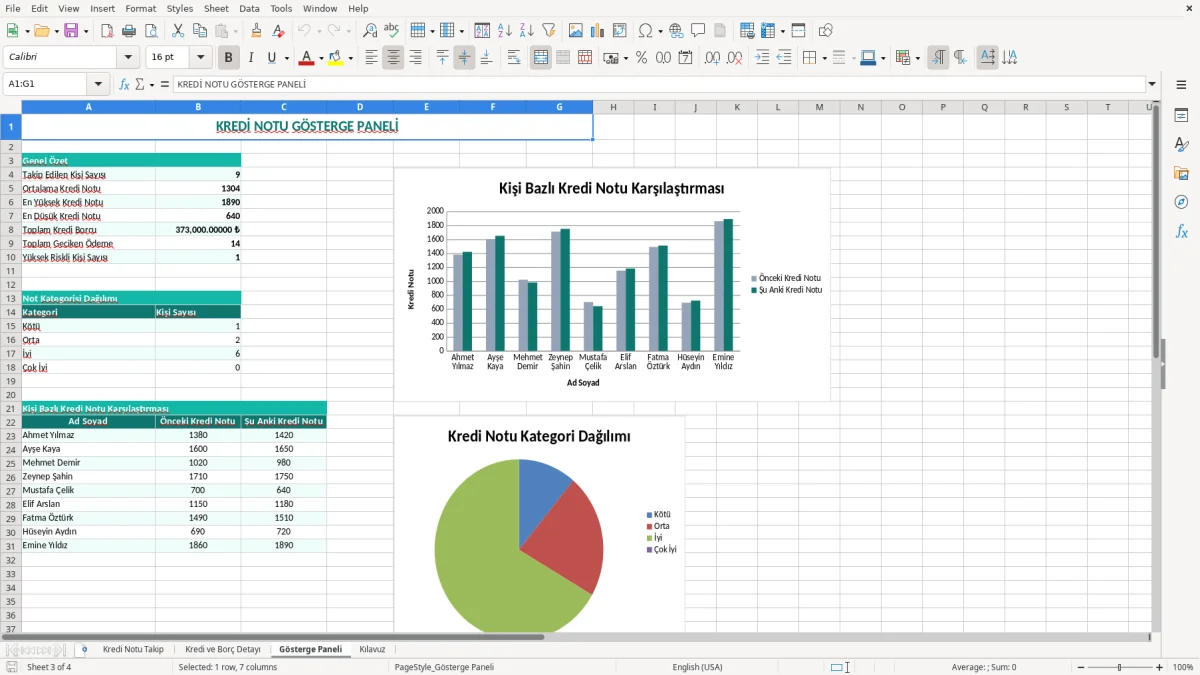Open Undo history dropdown arrow
This screenshot has height=675, width=1200.
point(318,31)
